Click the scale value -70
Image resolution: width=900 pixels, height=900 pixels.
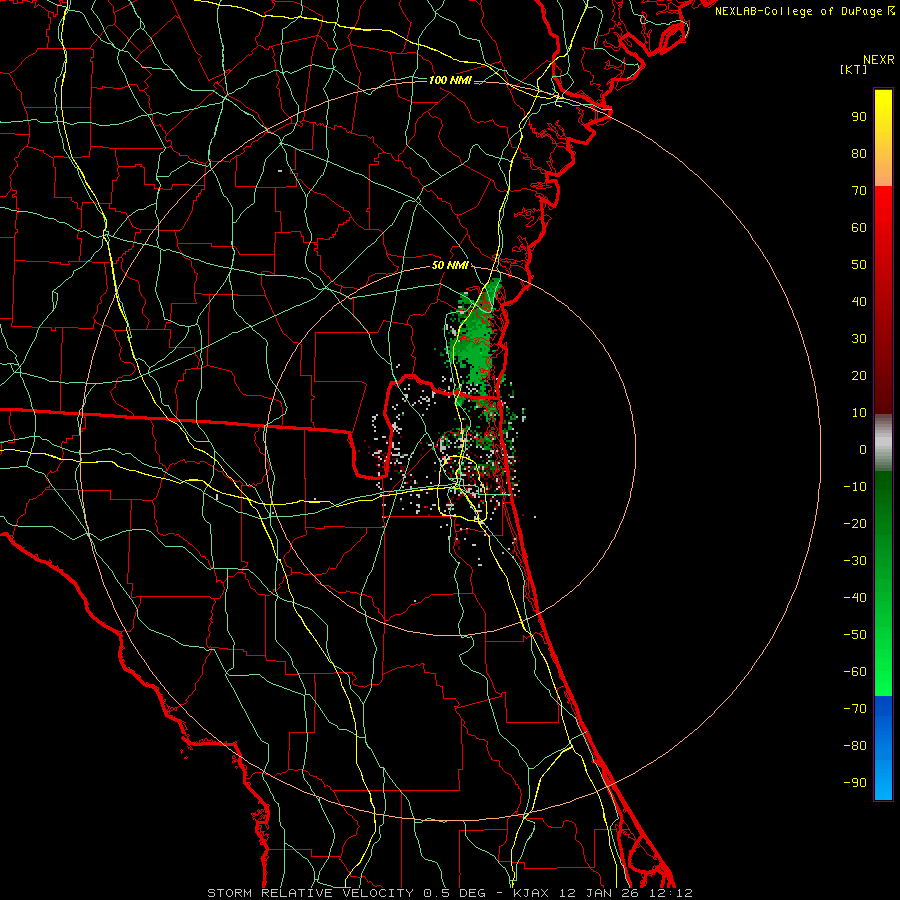(855, 709)
